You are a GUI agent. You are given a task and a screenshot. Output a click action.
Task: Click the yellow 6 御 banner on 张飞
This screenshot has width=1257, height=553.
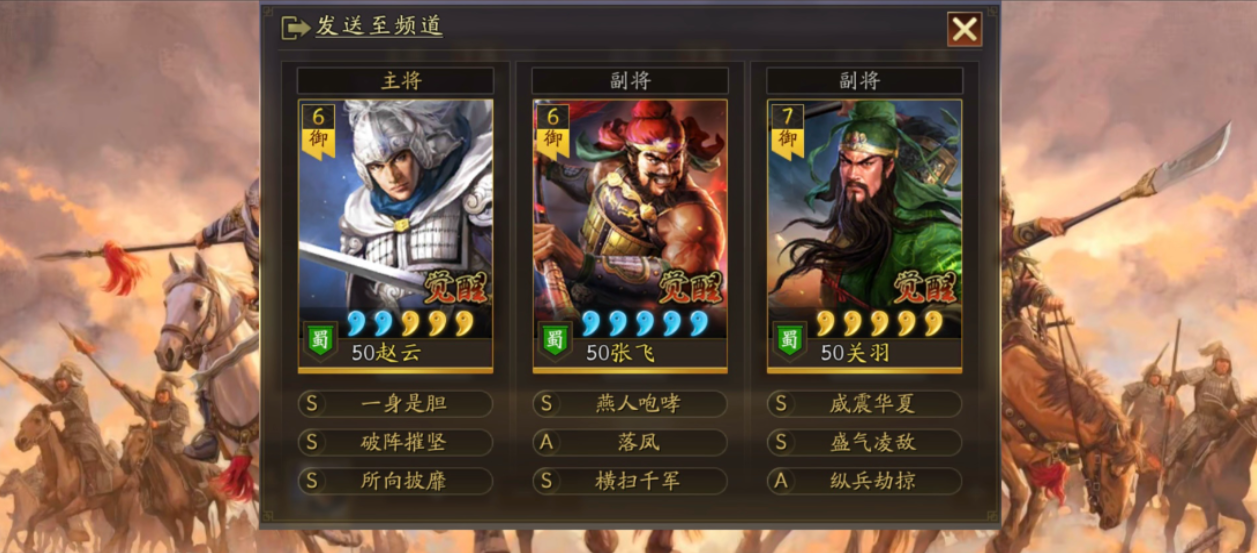pyautogui.click(x=552, y=130)
